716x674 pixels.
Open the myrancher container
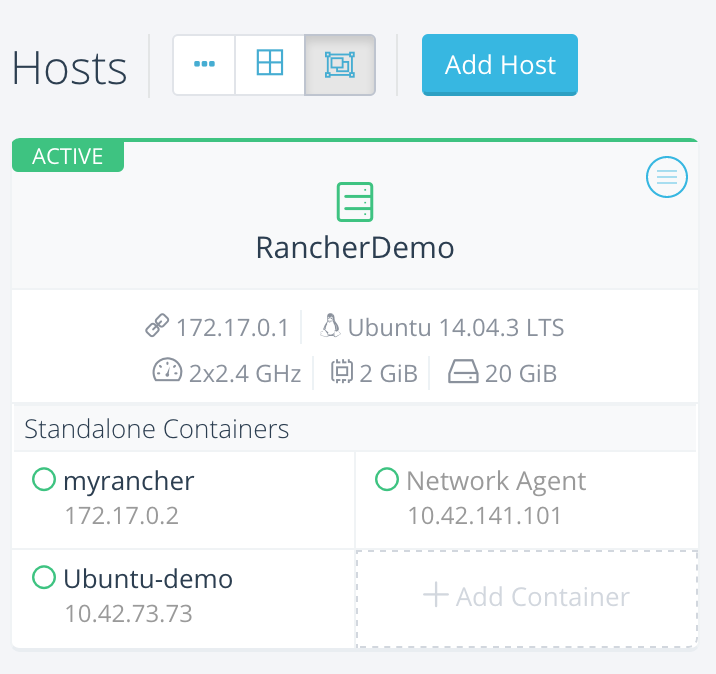pyautogui.click(x=129, y=481)
